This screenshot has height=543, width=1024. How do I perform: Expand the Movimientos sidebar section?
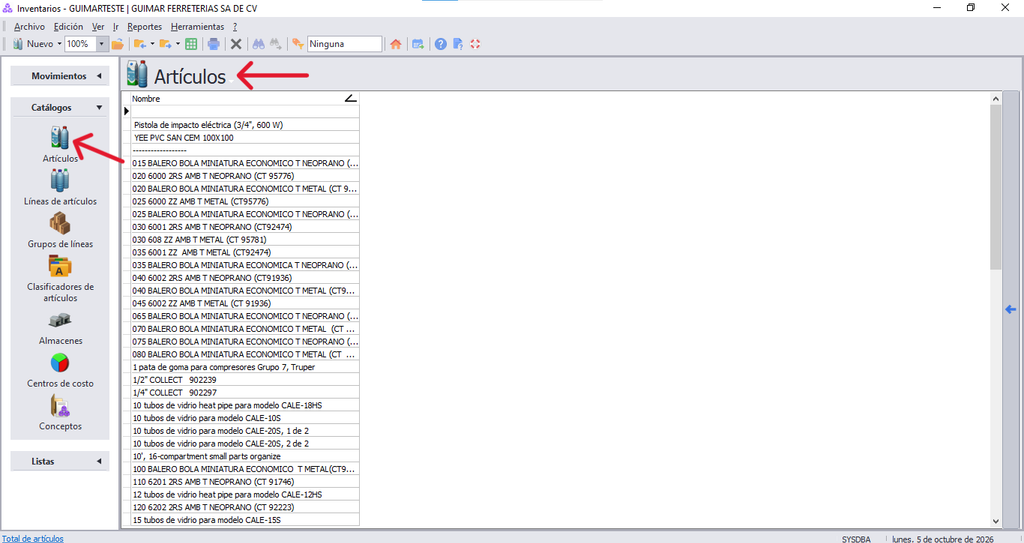pos(60,76)
